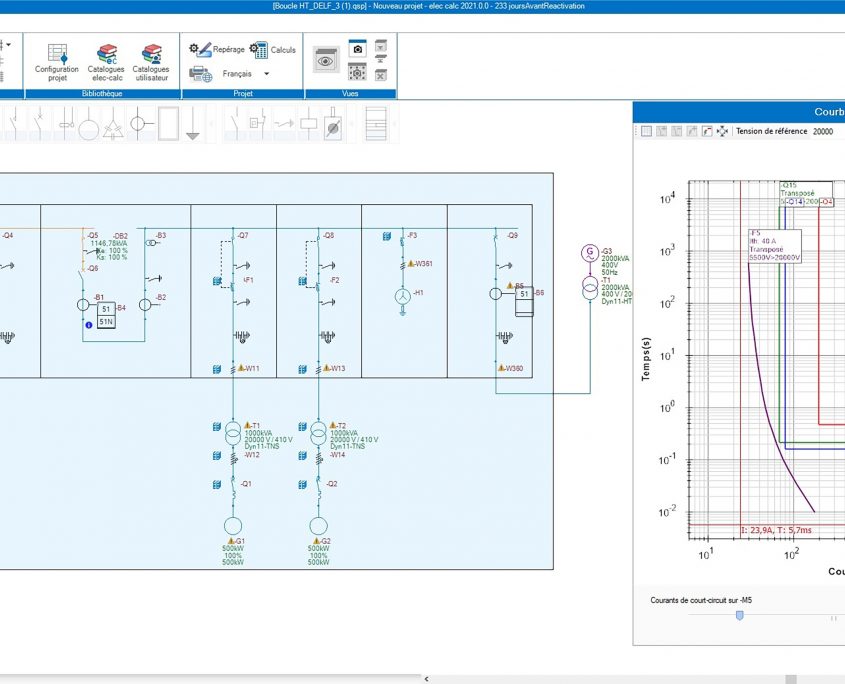Click the -Q8 switch label
845x684 pixels.
pos(328,236)
